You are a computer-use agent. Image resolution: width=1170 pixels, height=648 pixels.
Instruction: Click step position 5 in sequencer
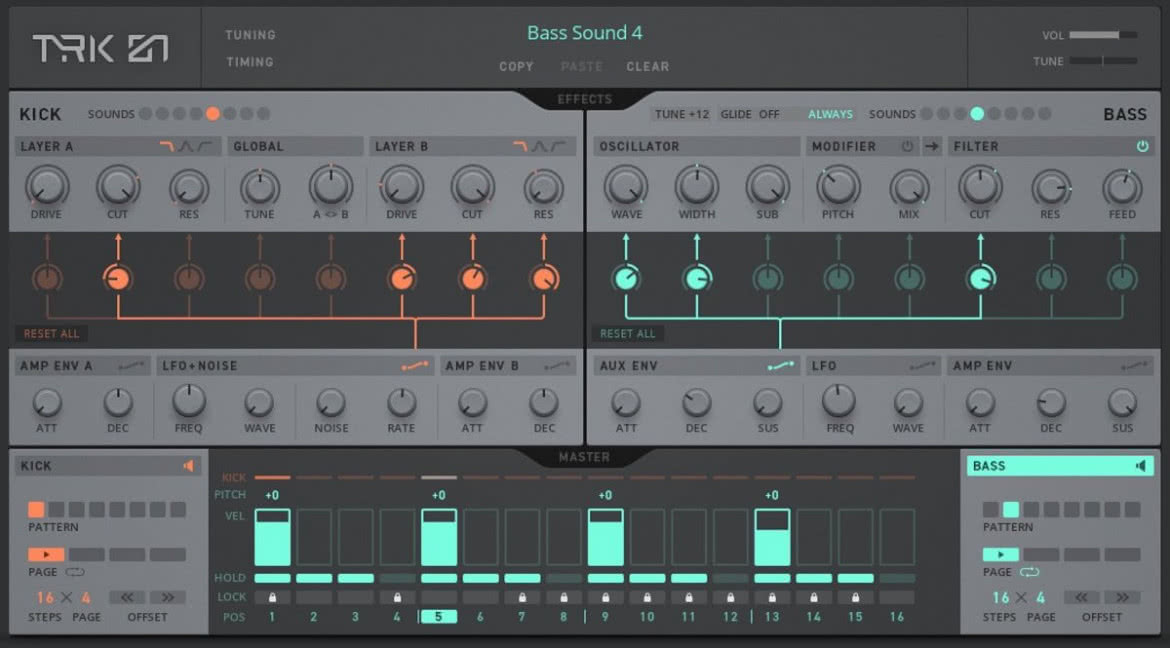click(x=439, y=617)
